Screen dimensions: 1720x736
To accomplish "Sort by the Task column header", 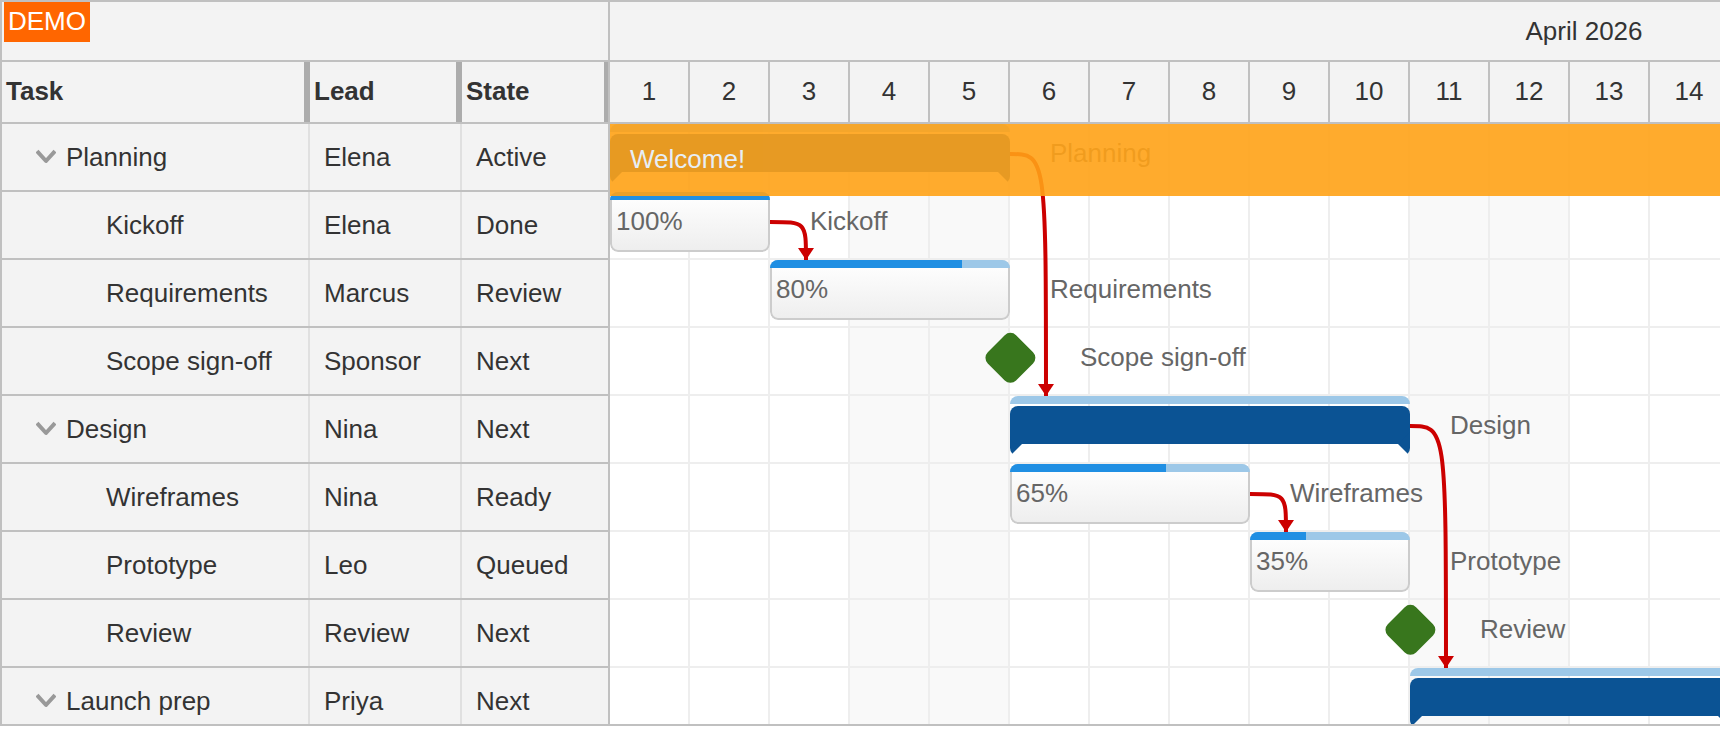I will pos(35,91).
